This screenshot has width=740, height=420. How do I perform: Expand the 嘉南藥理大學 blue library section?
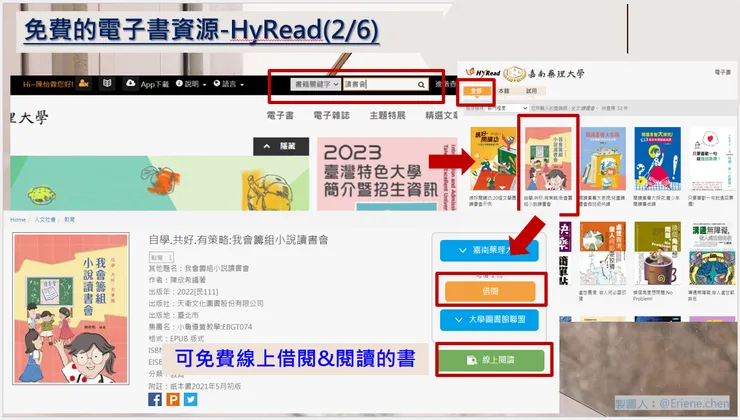coord(489,251)
